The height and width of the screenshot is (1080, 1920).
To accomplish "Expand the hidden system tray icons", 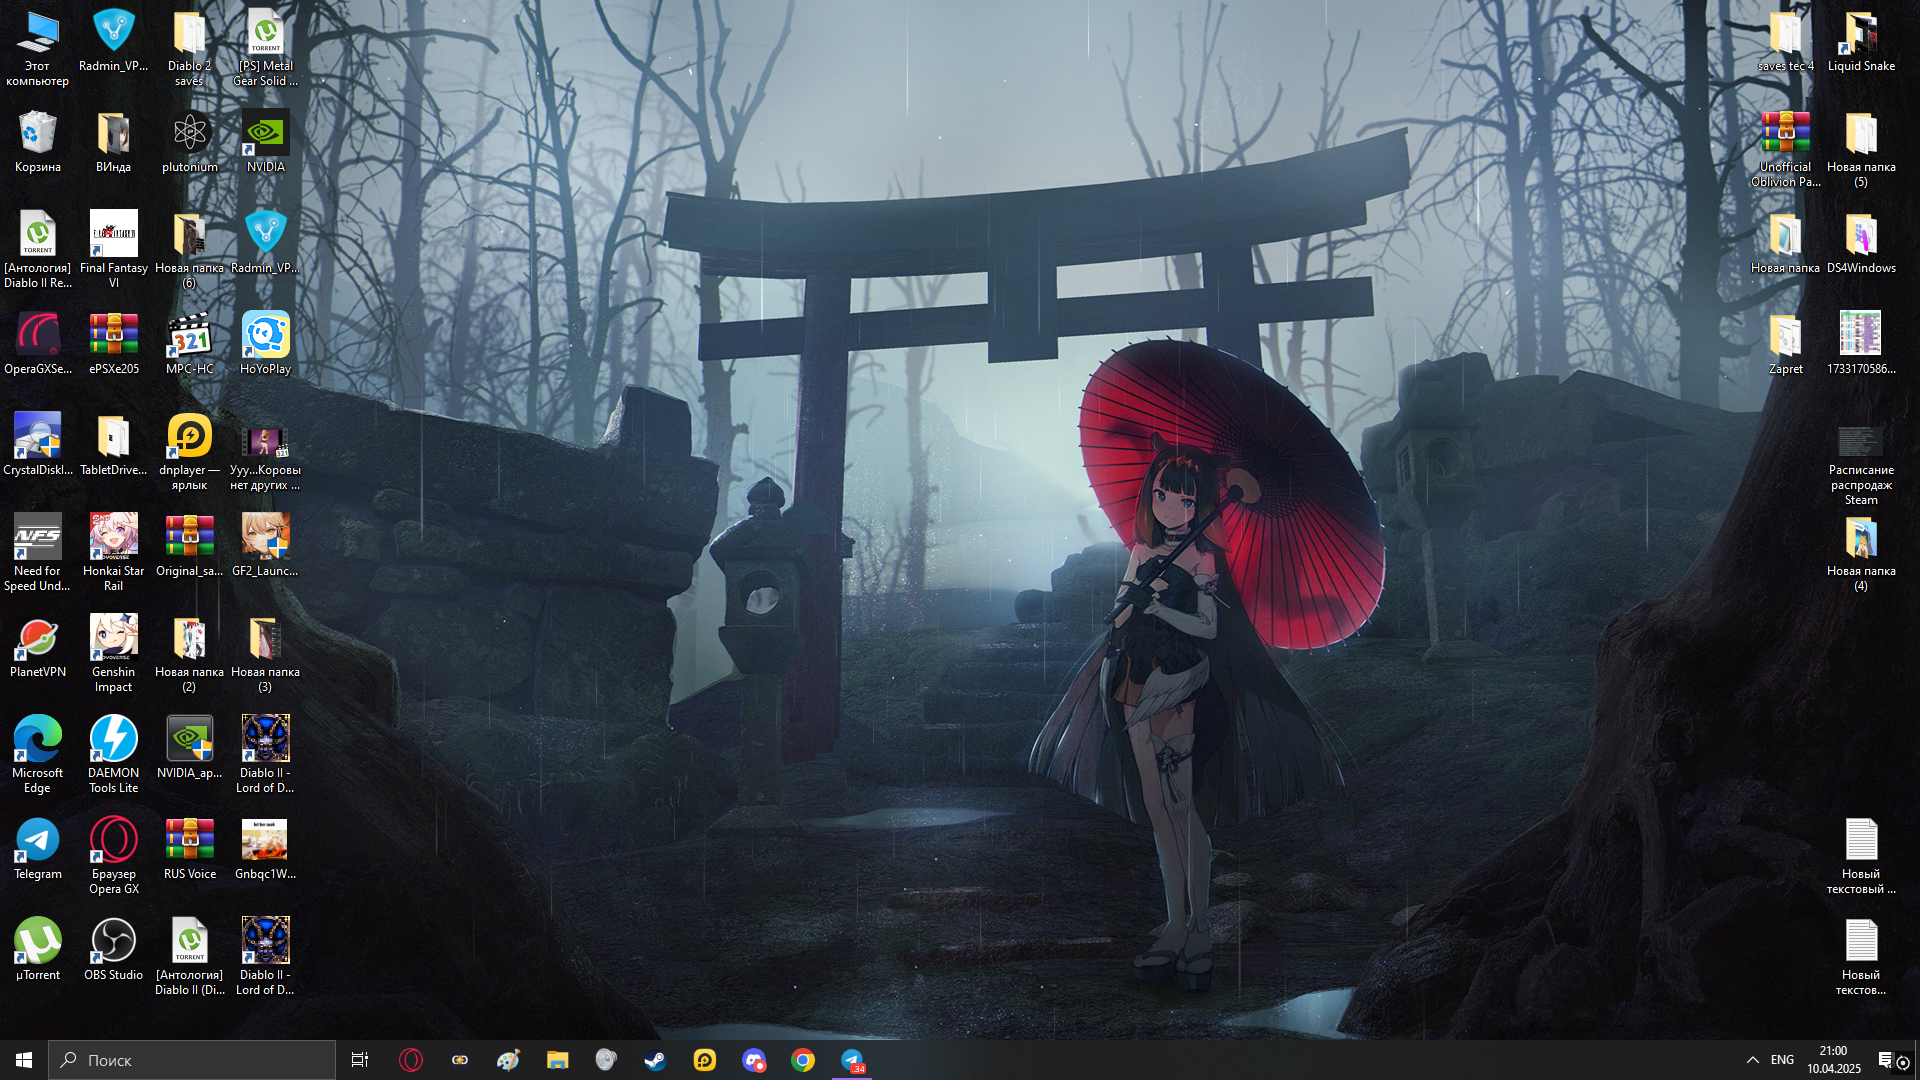I will pos(1752,1060).
